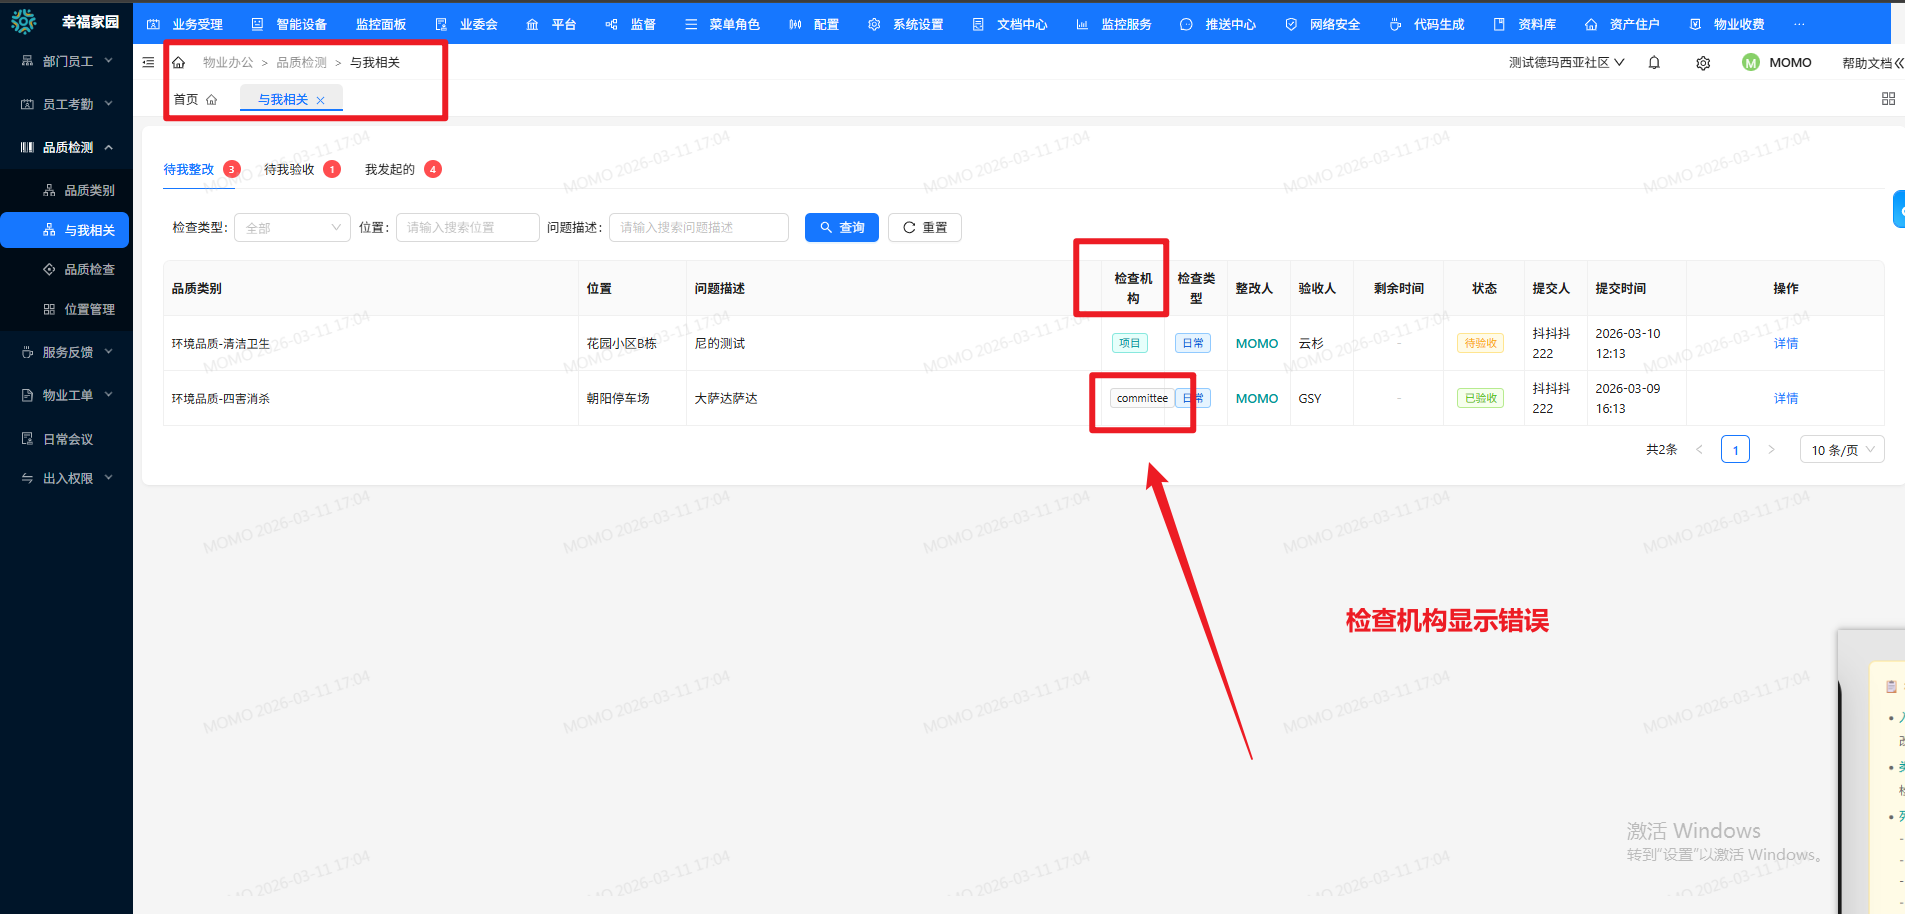Viewport: 1905px width, 914px height.
Task: Click the notification bell icon
Action: click(x=1654, y=63)
